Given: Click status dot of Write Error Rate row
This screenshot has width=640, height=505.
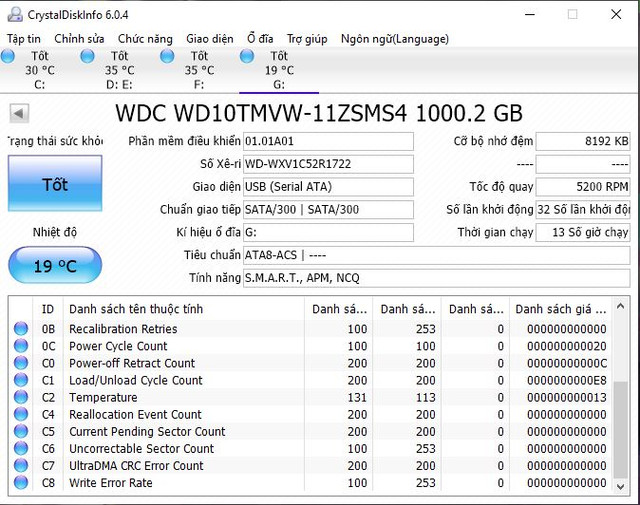Looking at the screenshot, I should [x=21, y=483].
